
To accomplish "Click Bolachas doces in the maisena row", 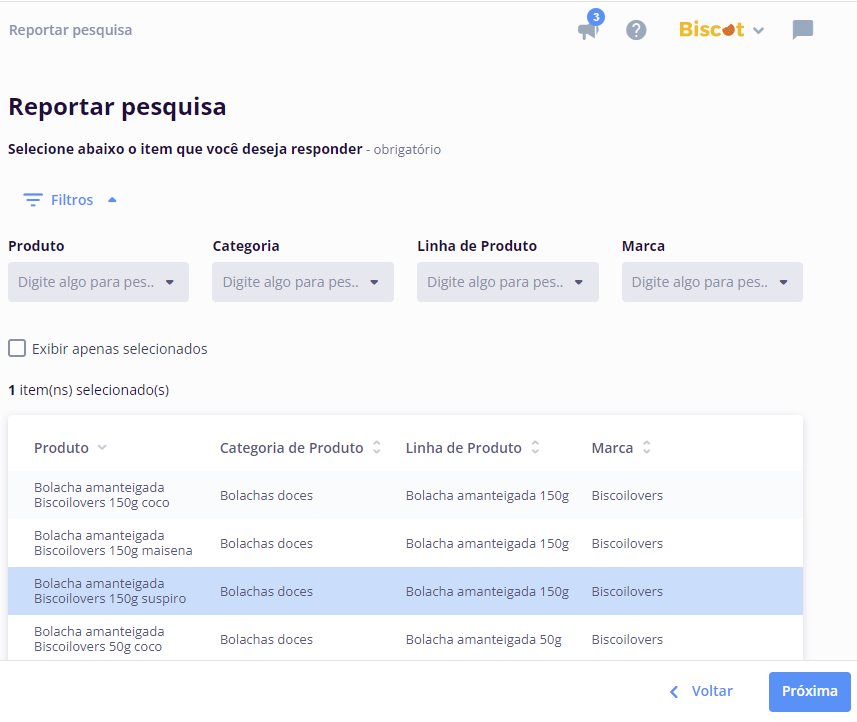I will click(x=267, y=543).
